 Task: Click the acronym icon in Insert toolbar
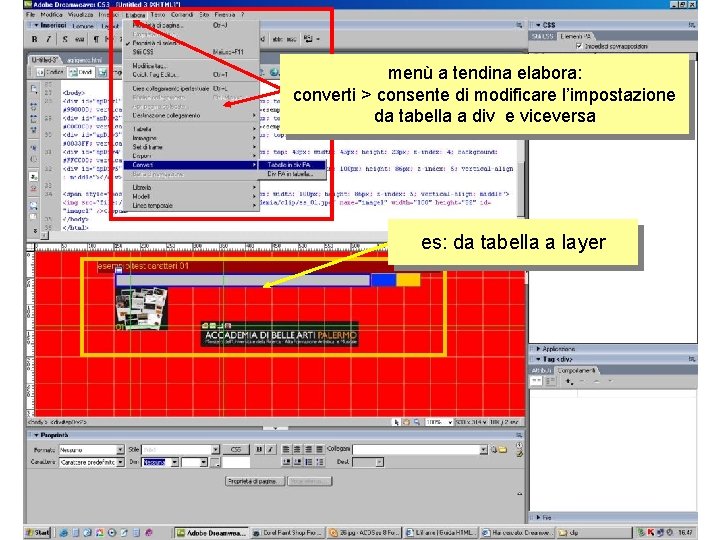tap(291, 39)
